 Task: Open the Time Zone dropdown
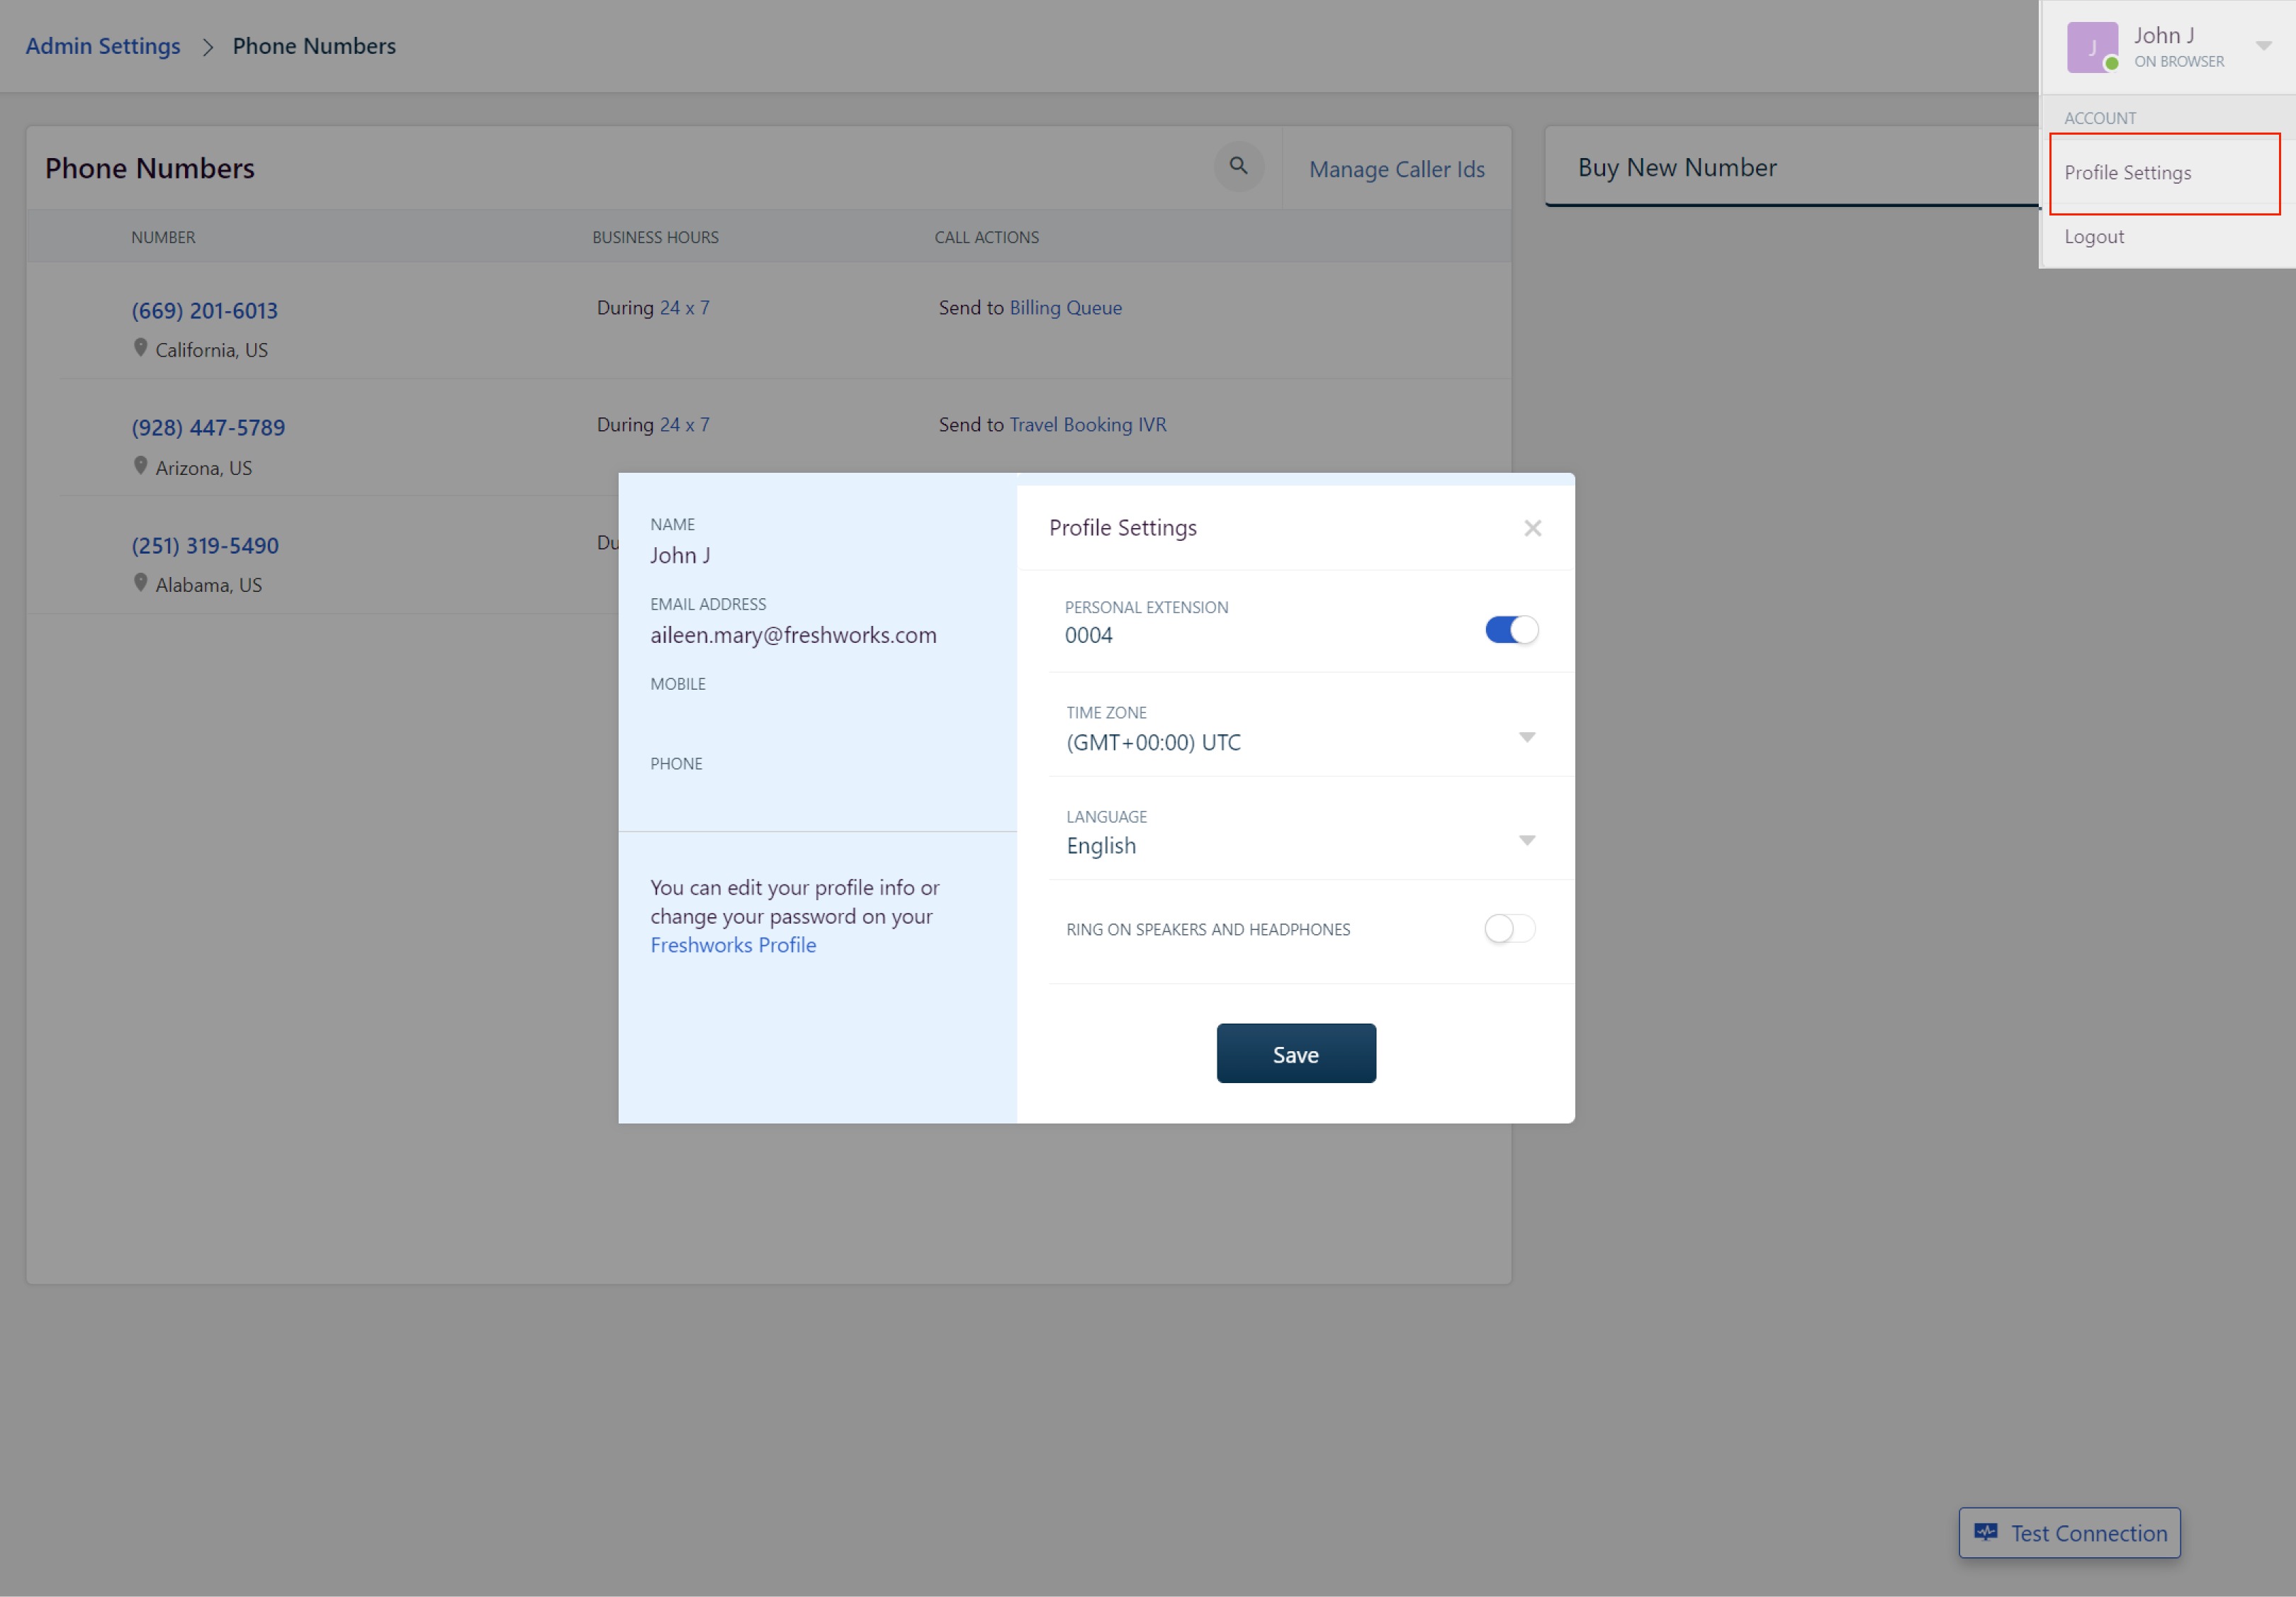click(x=1526, y=738)
